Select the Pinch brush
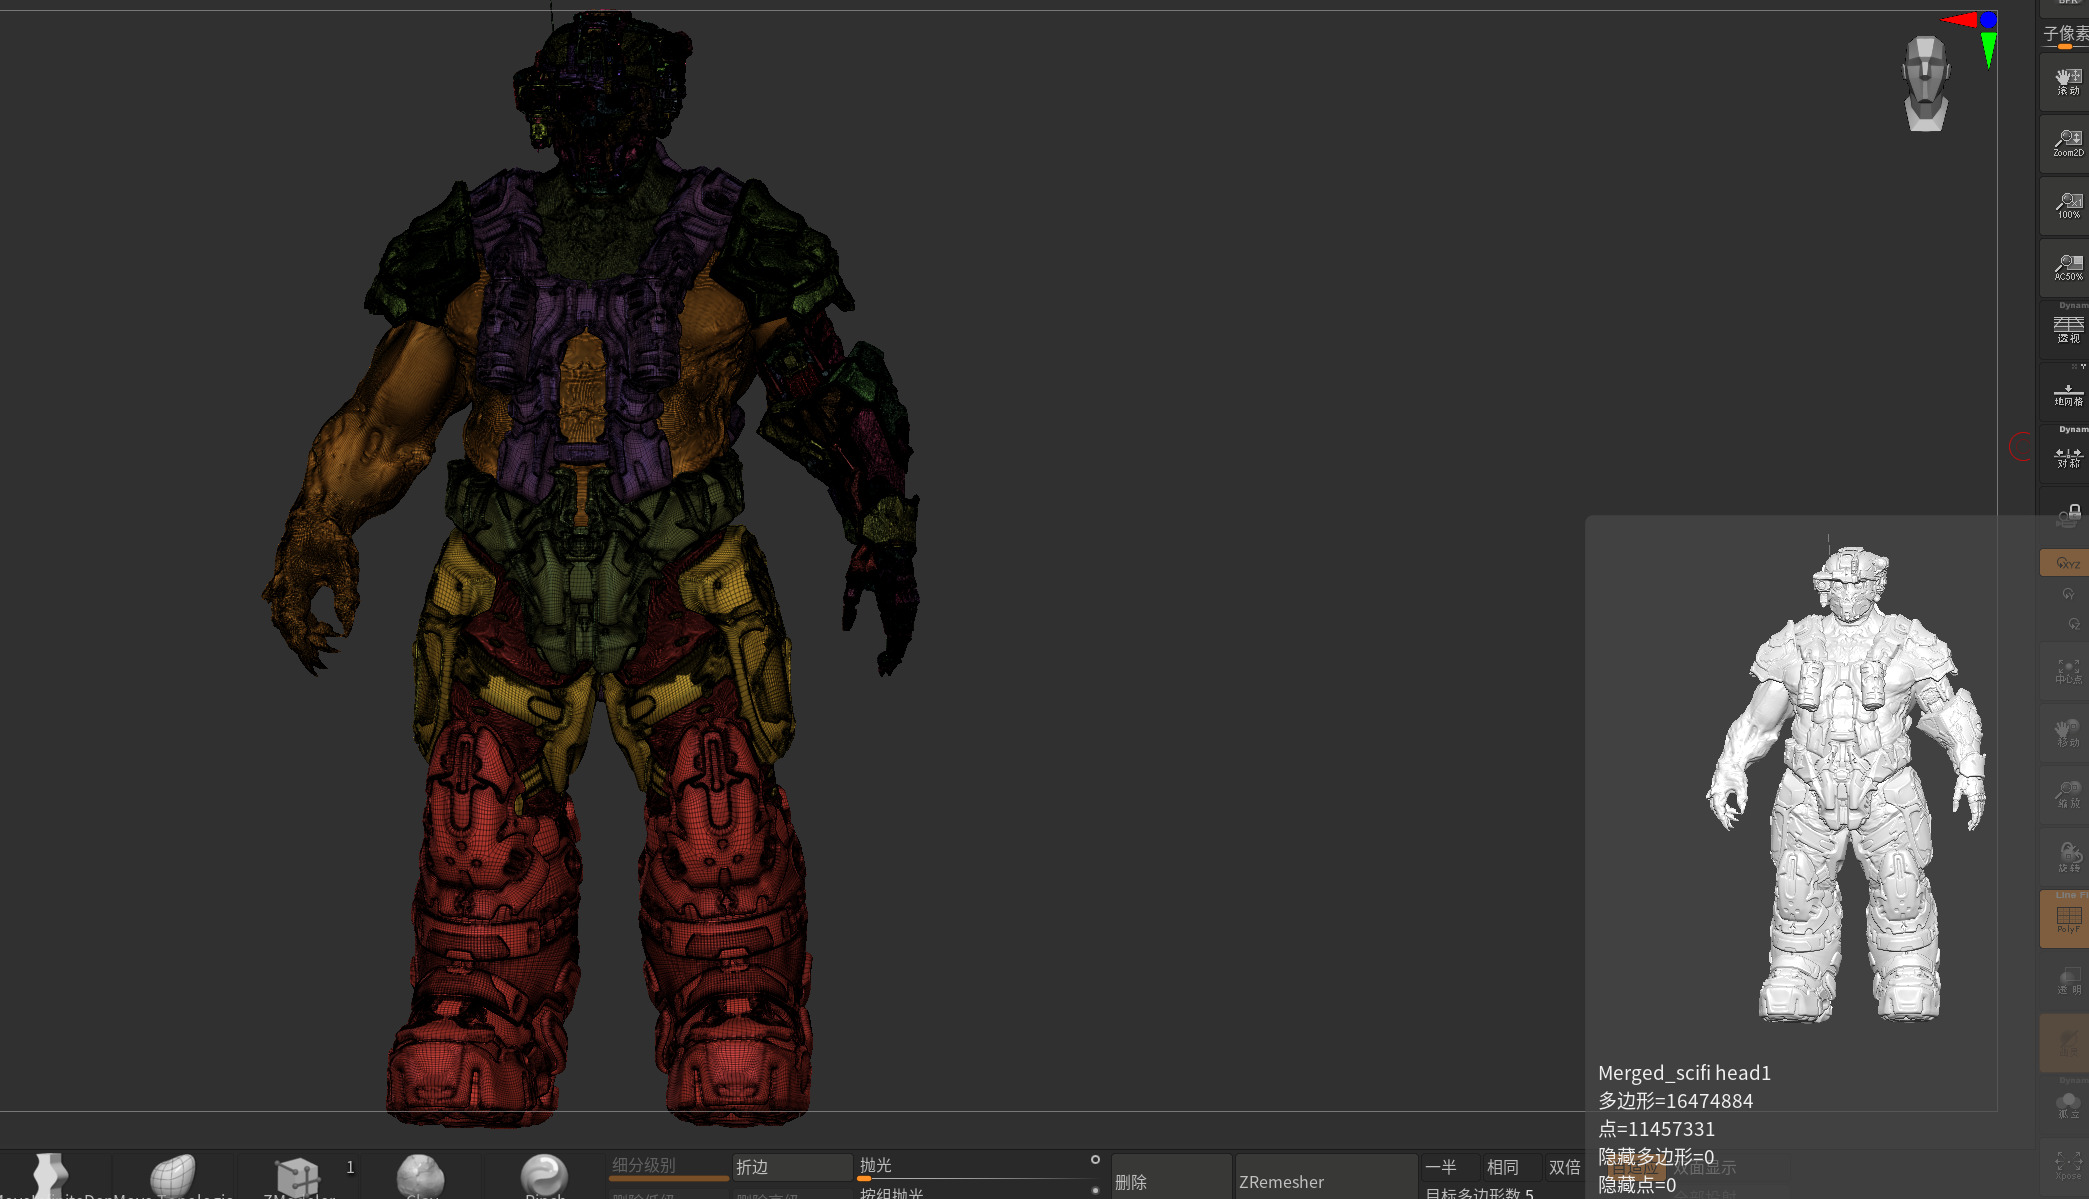This screenshot has width=2089, height=1199. 545,1176
